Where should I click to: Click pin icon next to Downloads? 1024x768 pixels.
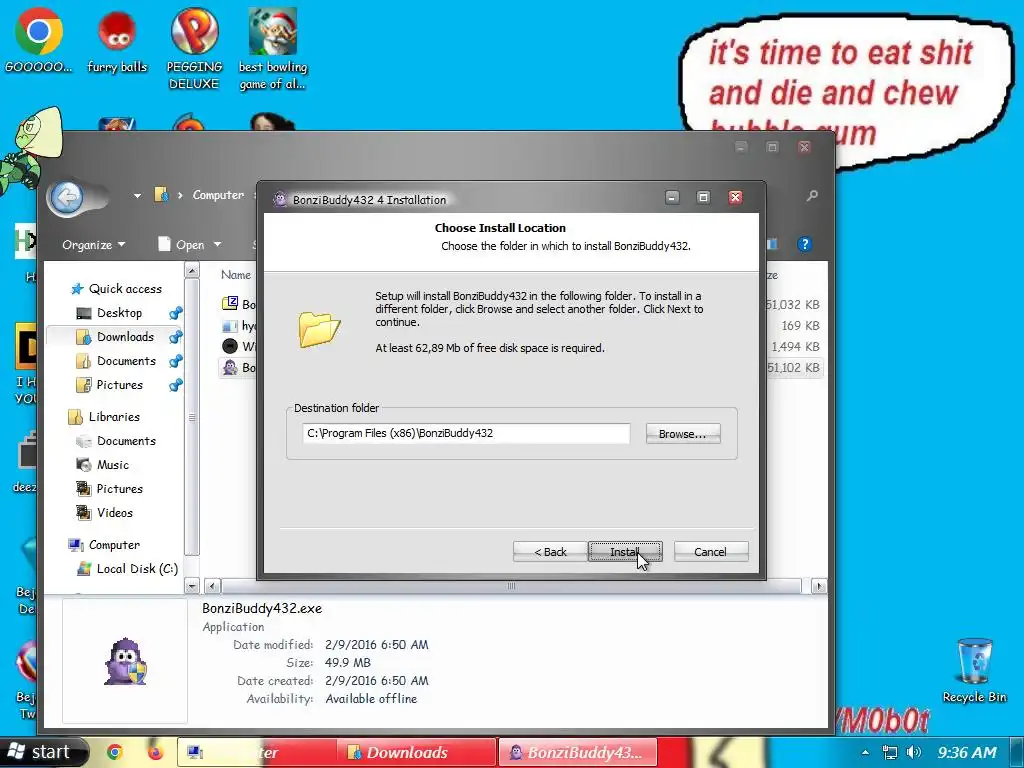coord(175,337)
